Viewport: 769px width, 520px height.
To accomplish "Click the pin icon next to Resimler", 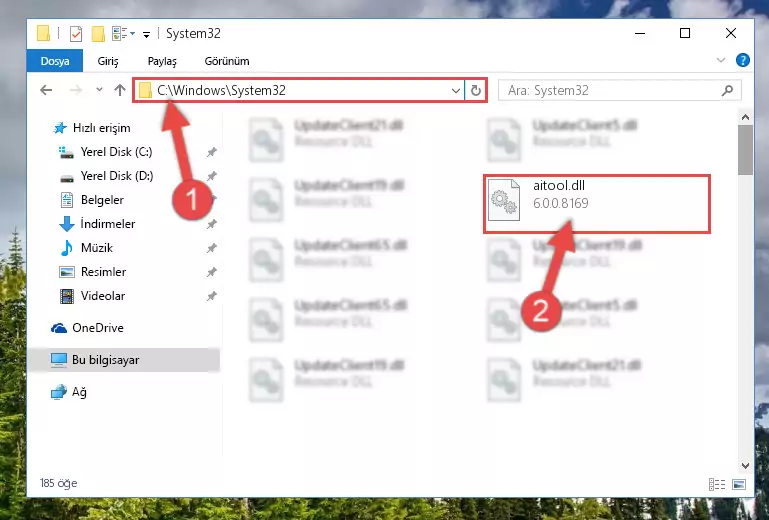I will pos(211,272).
